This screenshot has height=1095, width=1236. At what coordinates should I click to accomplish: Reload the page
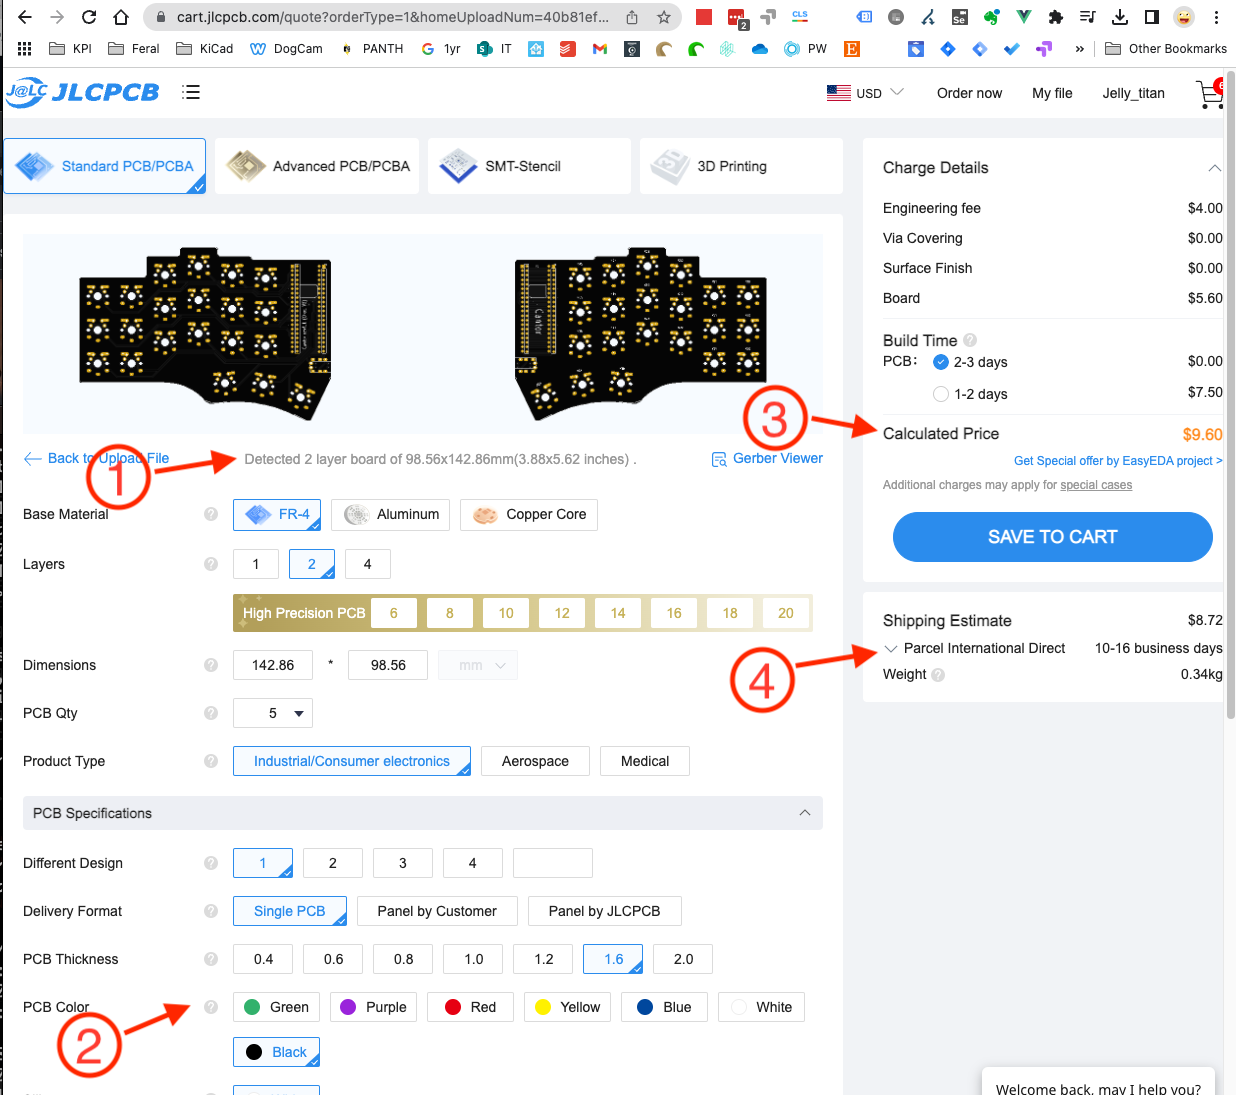(x=89, y=17)
